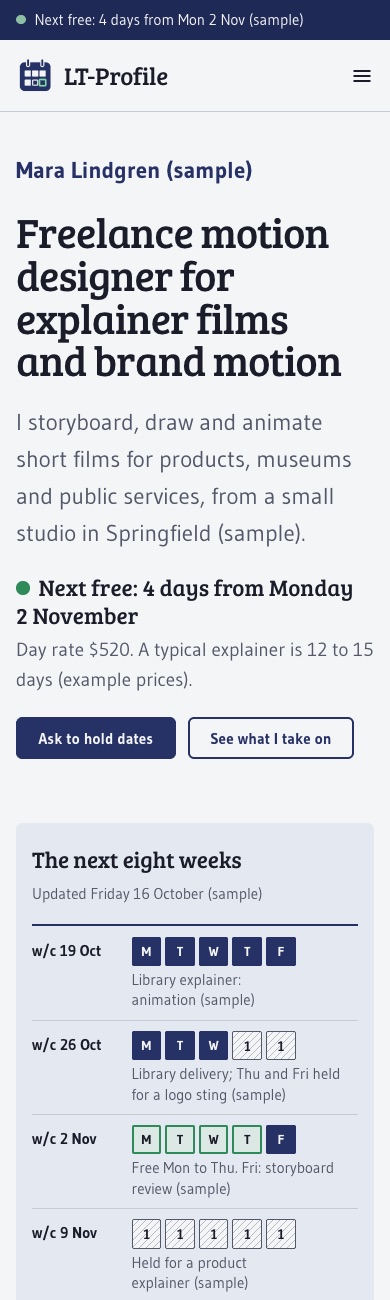Open See what I take on

click(x=271, y=739)
